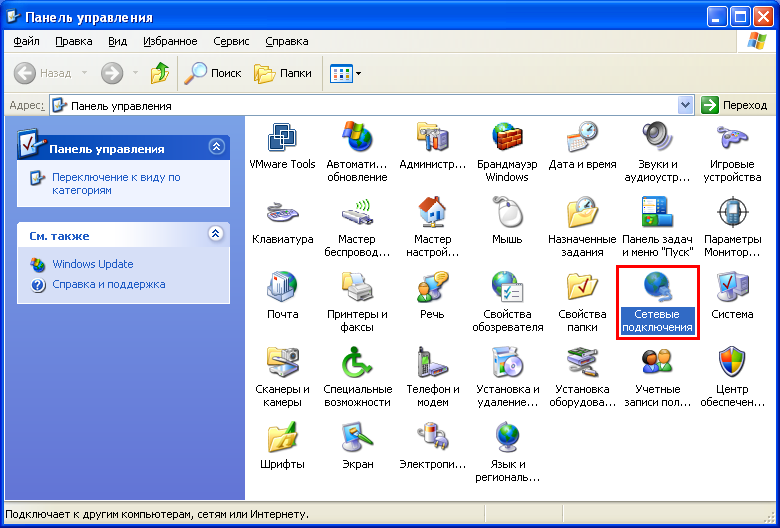Go up one folder level
Viewport: 780px width, 528px height.
(160, 73)
